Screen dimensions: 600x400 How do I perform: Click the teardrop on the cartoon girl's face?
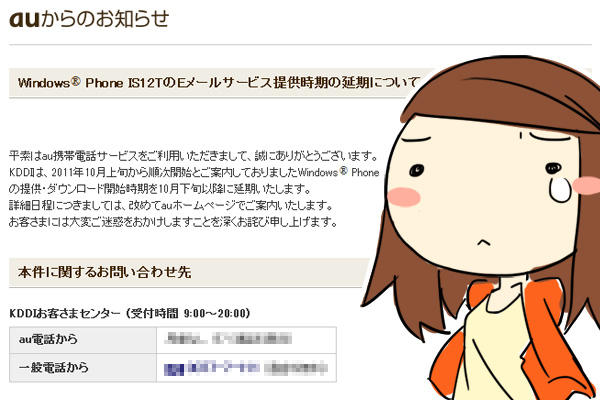560,189
